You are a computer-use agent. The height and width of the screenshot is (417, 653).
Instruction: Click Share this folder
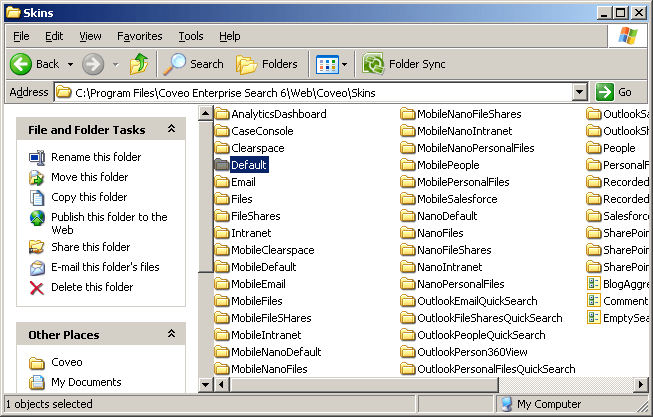[x=91, y=247]
